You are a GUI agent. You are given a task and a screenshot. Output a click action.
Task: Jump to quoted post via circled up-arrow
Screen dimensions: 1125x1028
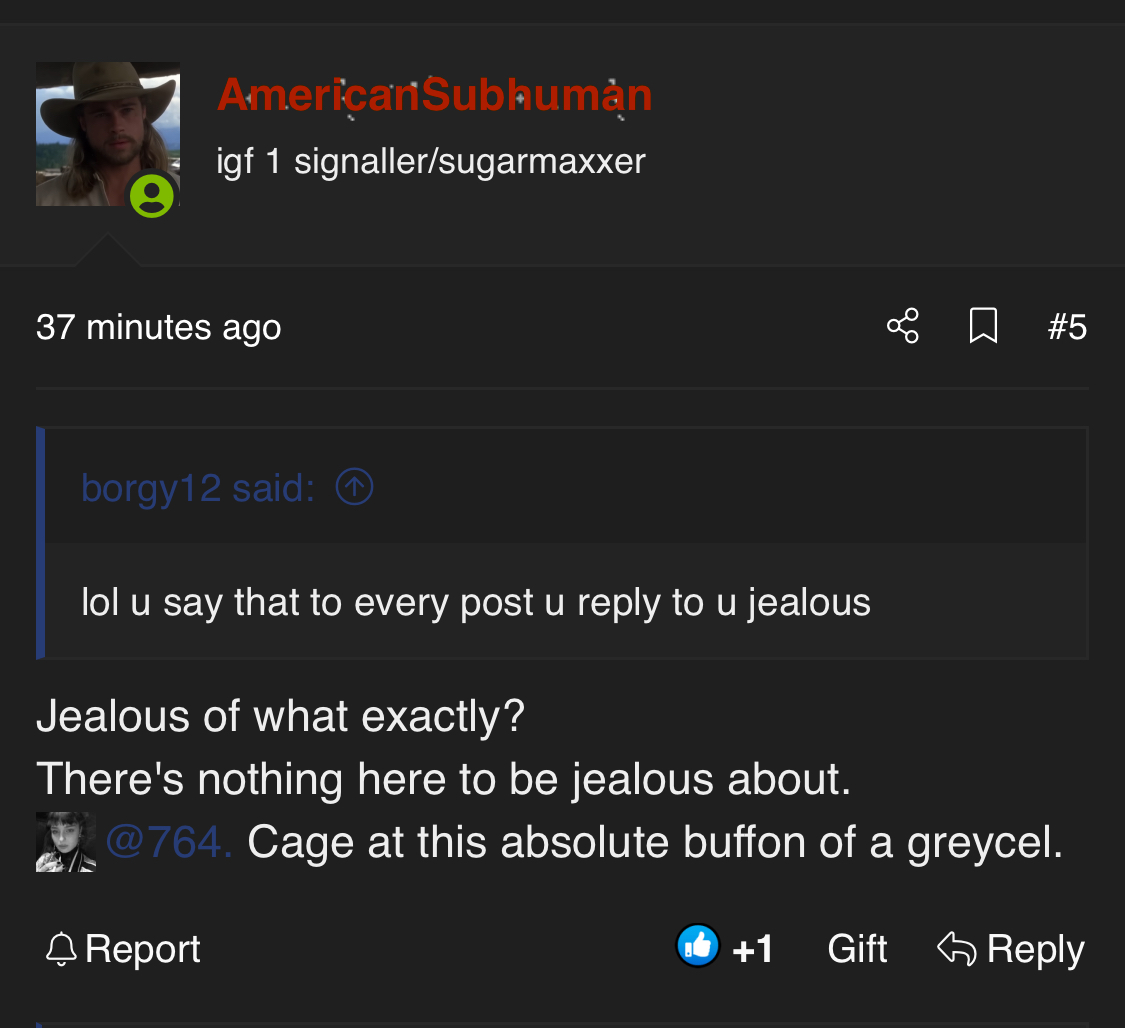pyautogui.click(x=354, y=488)
